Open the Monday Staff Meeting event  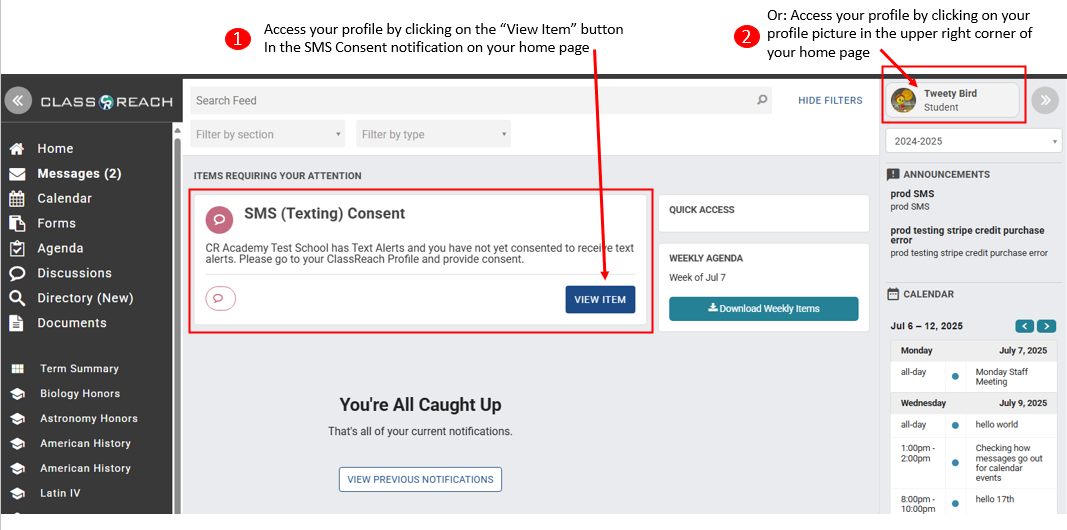[x=1002, y=377]
